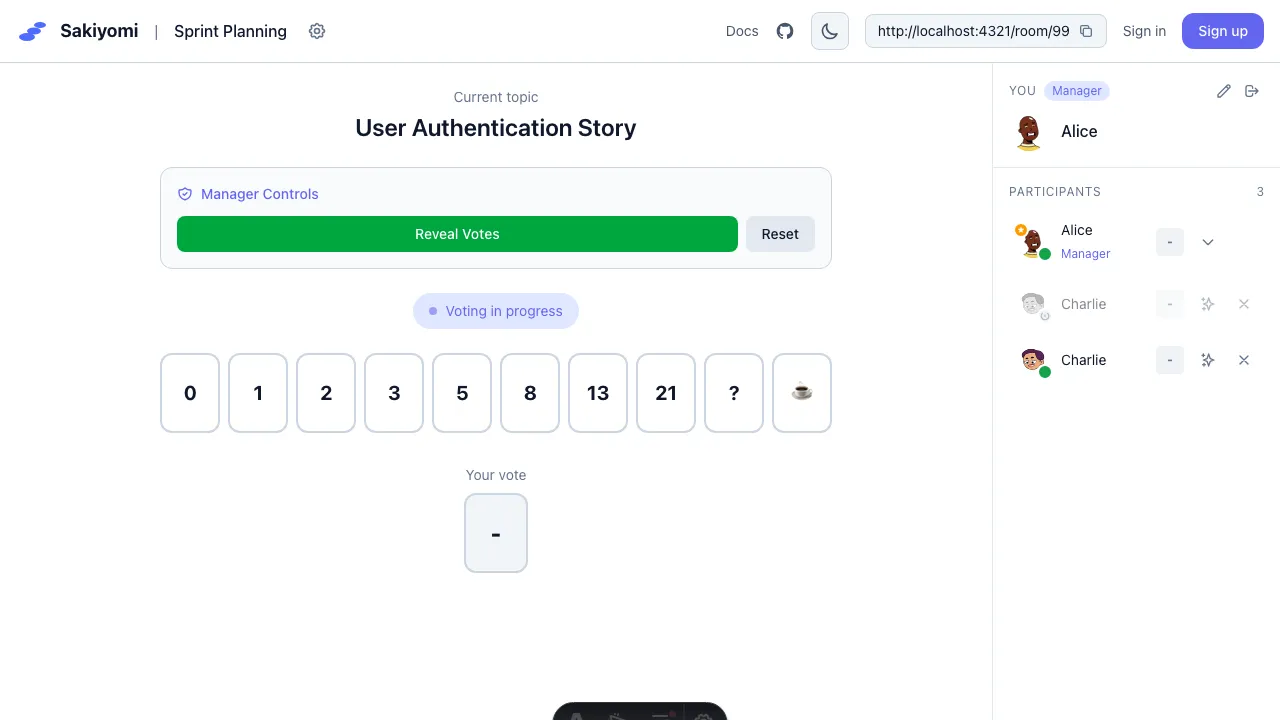Viewport: 1280px width, 720px height.
Task: Leave the room using the sign-out icon
Action: 1251,91
